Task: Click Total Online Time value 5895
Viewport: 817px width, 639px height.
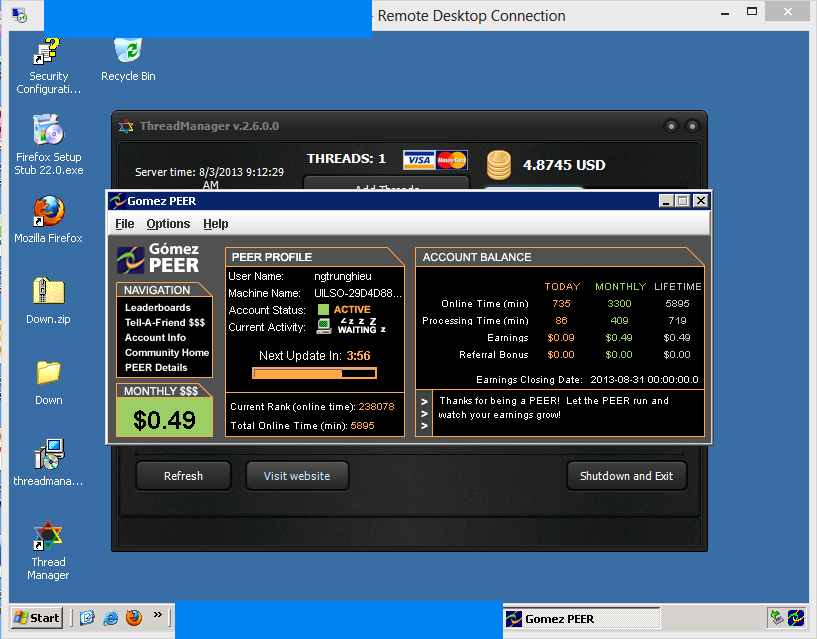Action: (362, 426)
